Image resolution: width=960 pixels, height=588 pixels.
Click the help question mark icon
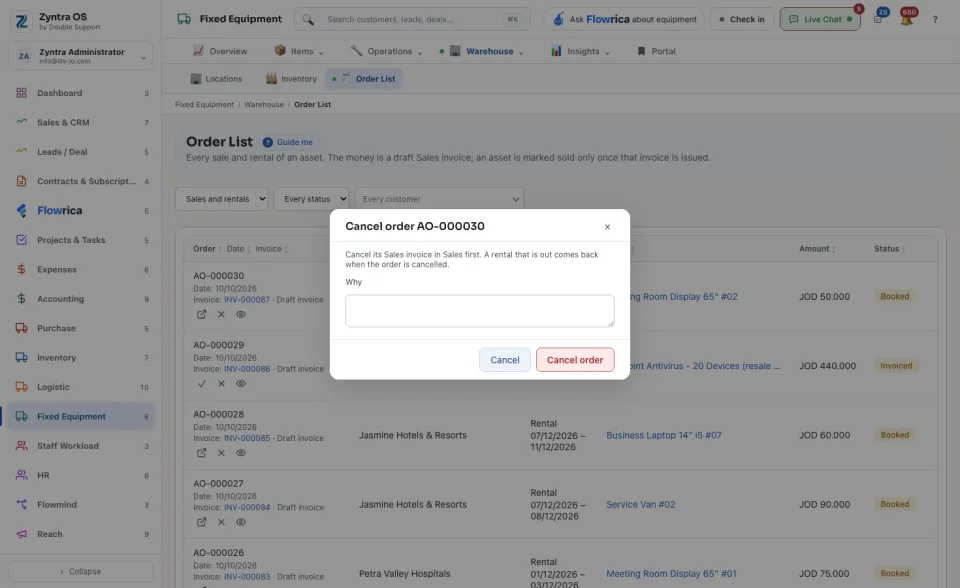coord(935,20)
